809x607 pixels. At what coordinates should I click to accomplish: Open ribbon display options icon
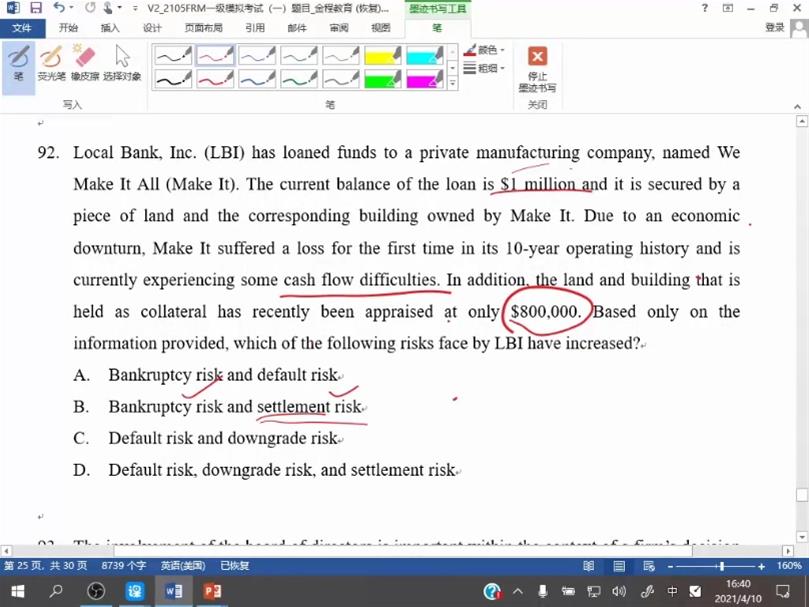point(727,8)
